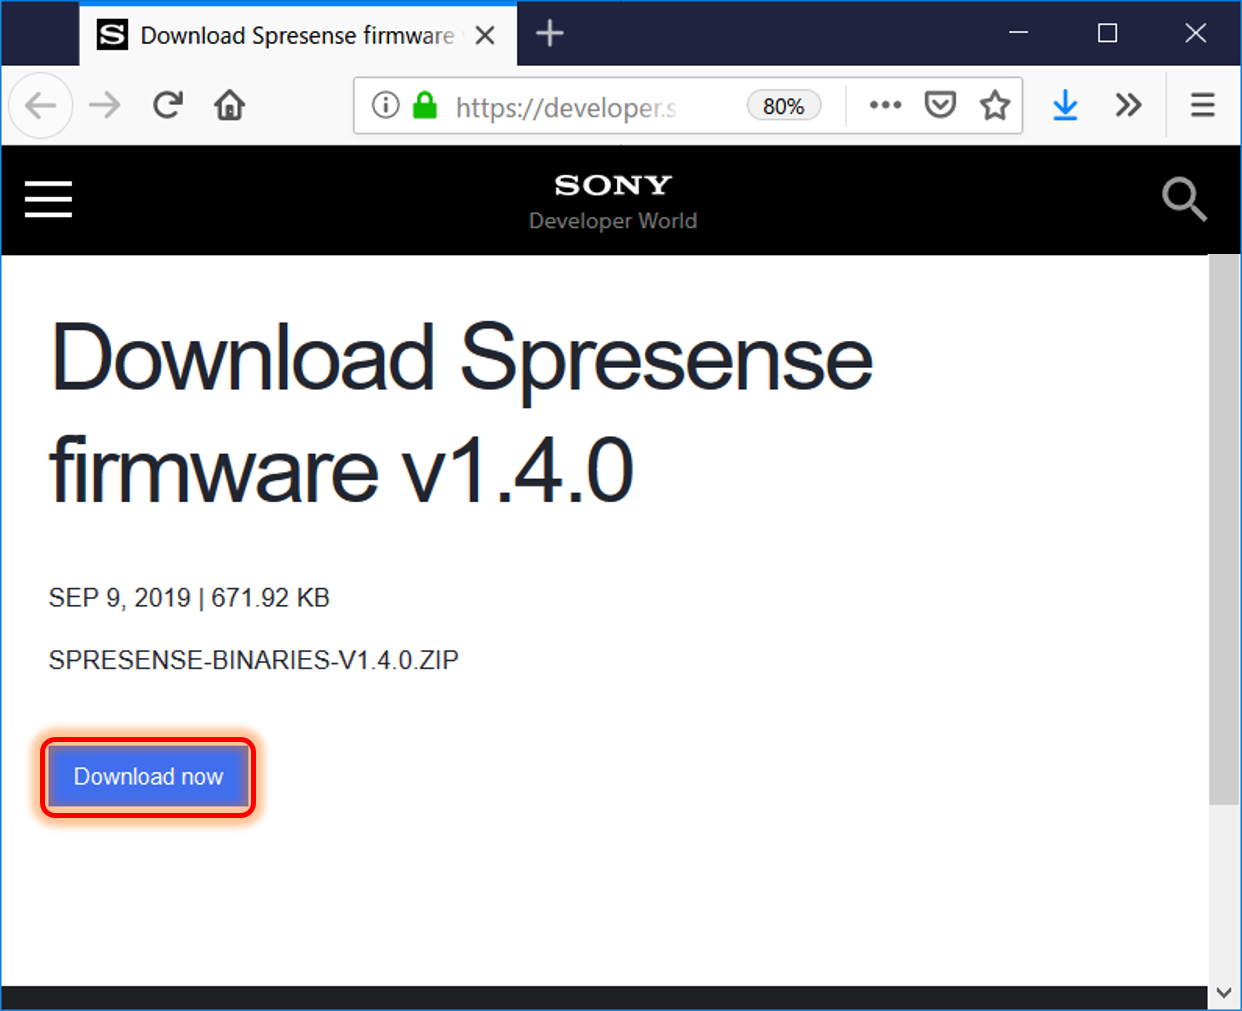Click the address bar to edit URL
Image resolution: width=1242 pixels, height=1011 pixels.
point(600,105)
